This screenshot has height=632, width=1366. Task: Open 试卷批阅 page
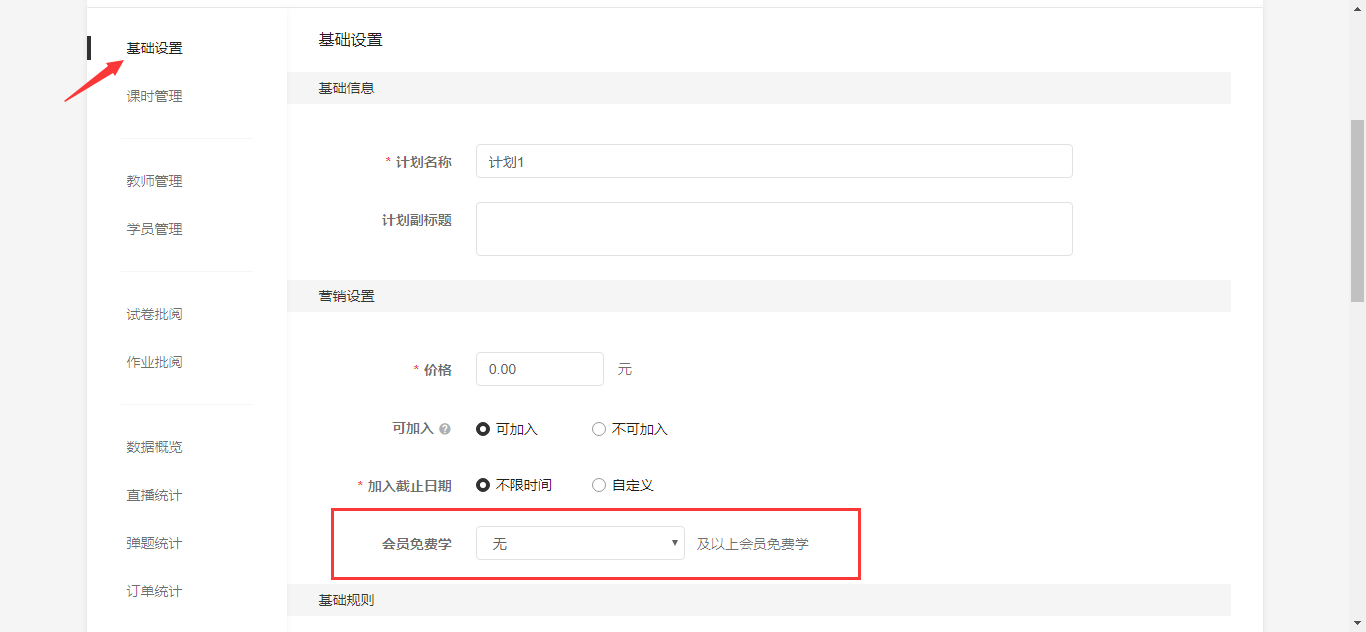point(154,314)
